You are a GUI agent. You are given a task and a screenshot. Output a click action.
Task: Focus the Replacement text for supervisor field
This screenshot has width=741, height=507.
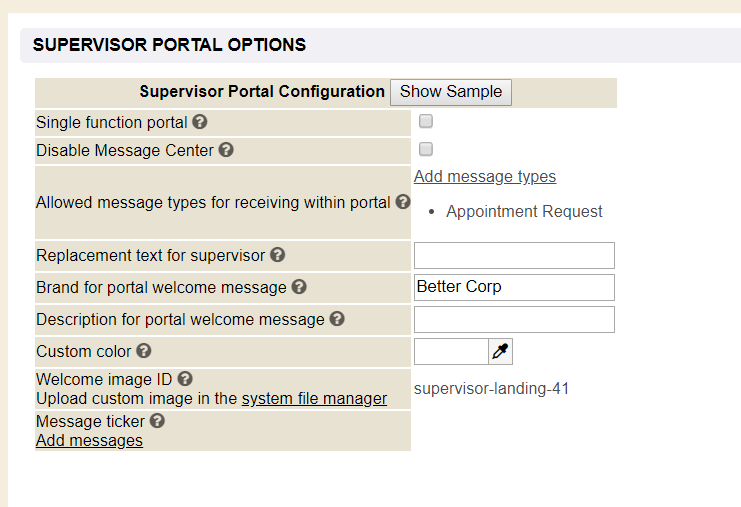click(514, 255)
